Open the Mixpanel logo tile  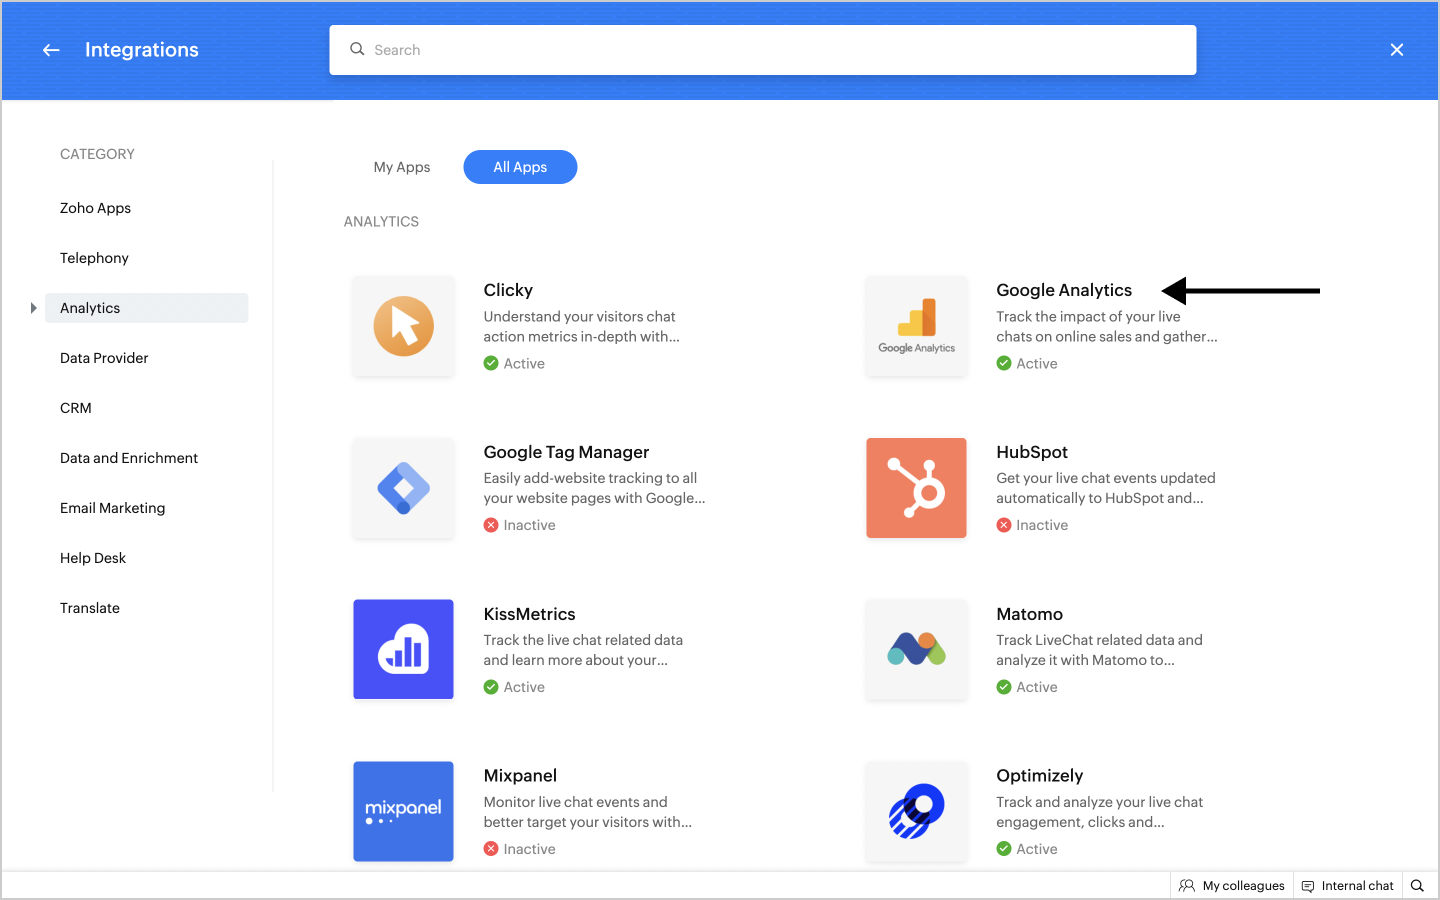tap(403, 811)
